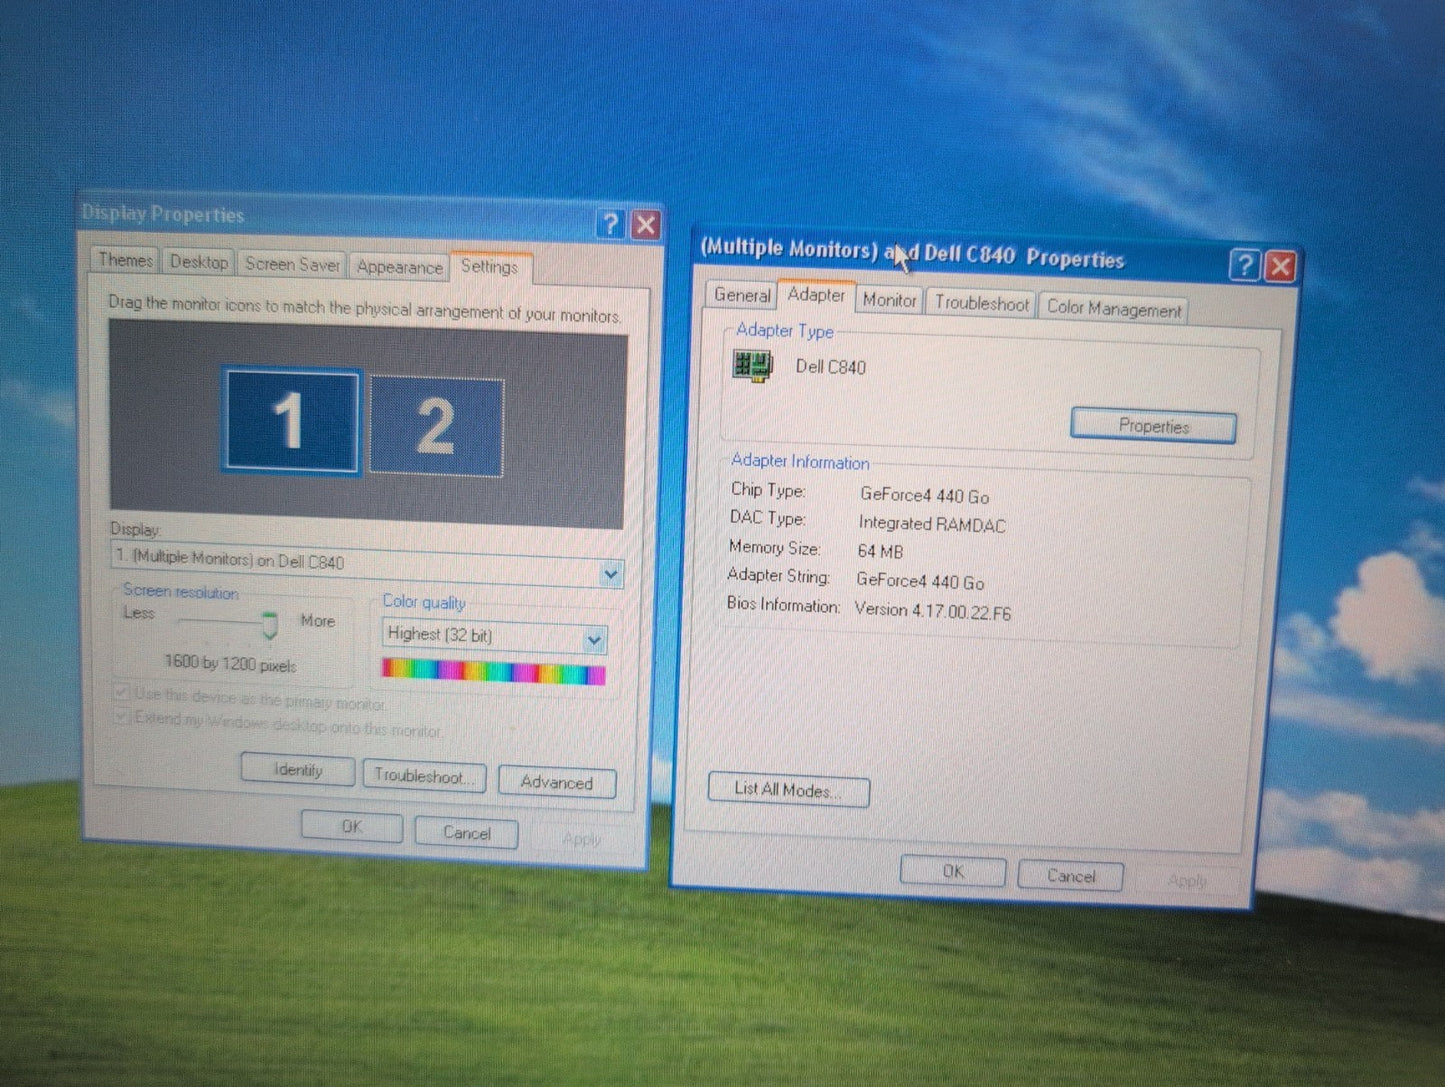
Task: Click OK in the Display Properties window
Action: point(352,827)
